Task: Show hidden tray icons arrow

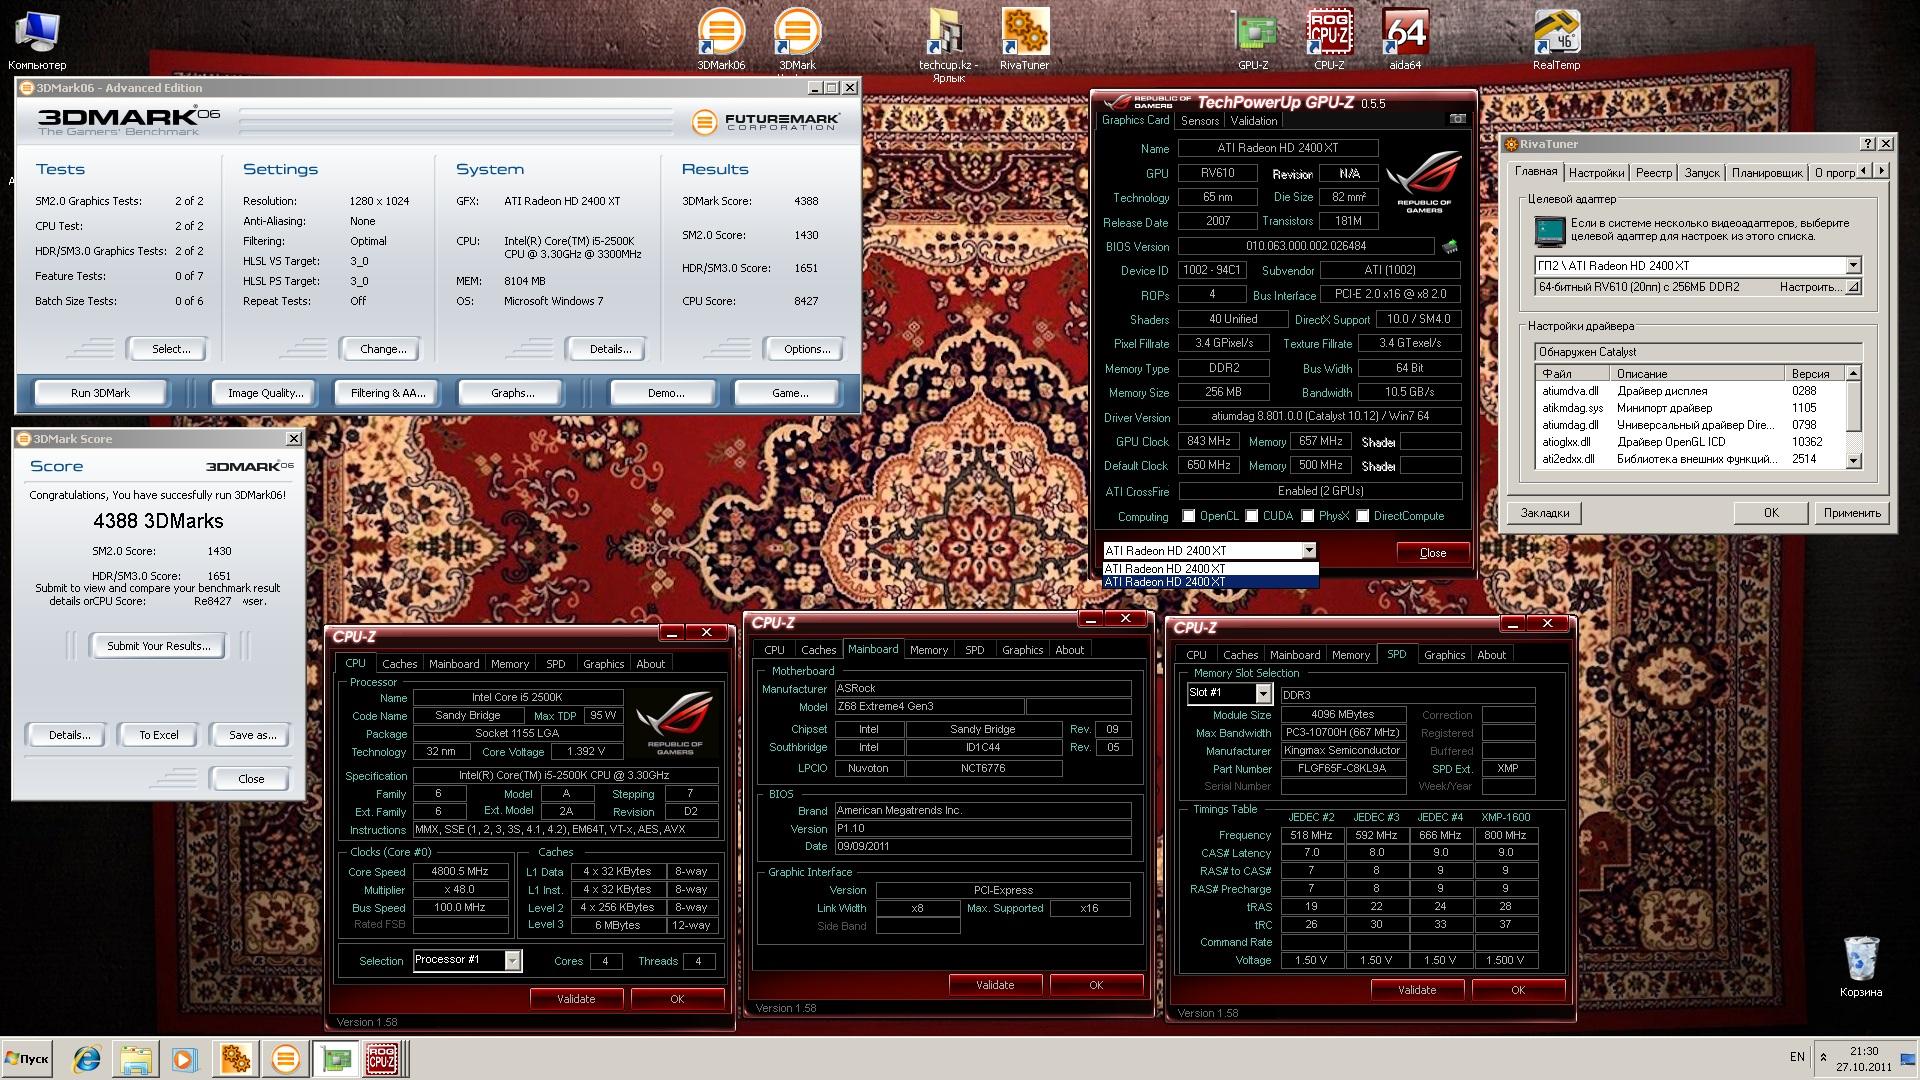Action: pos(1823,1057)
